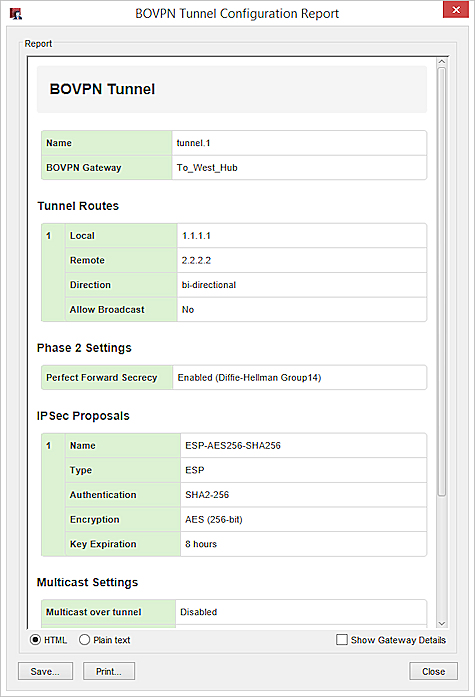Click the Close button
The image size is (475, 697).
(433, 671)
